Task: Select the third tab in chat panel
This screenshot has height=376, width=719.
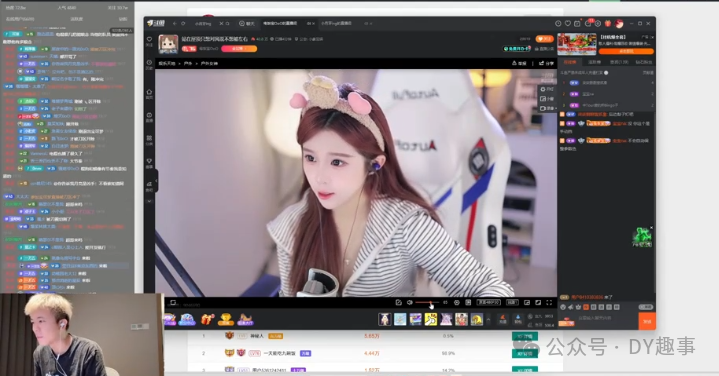Action: point(619,62)
